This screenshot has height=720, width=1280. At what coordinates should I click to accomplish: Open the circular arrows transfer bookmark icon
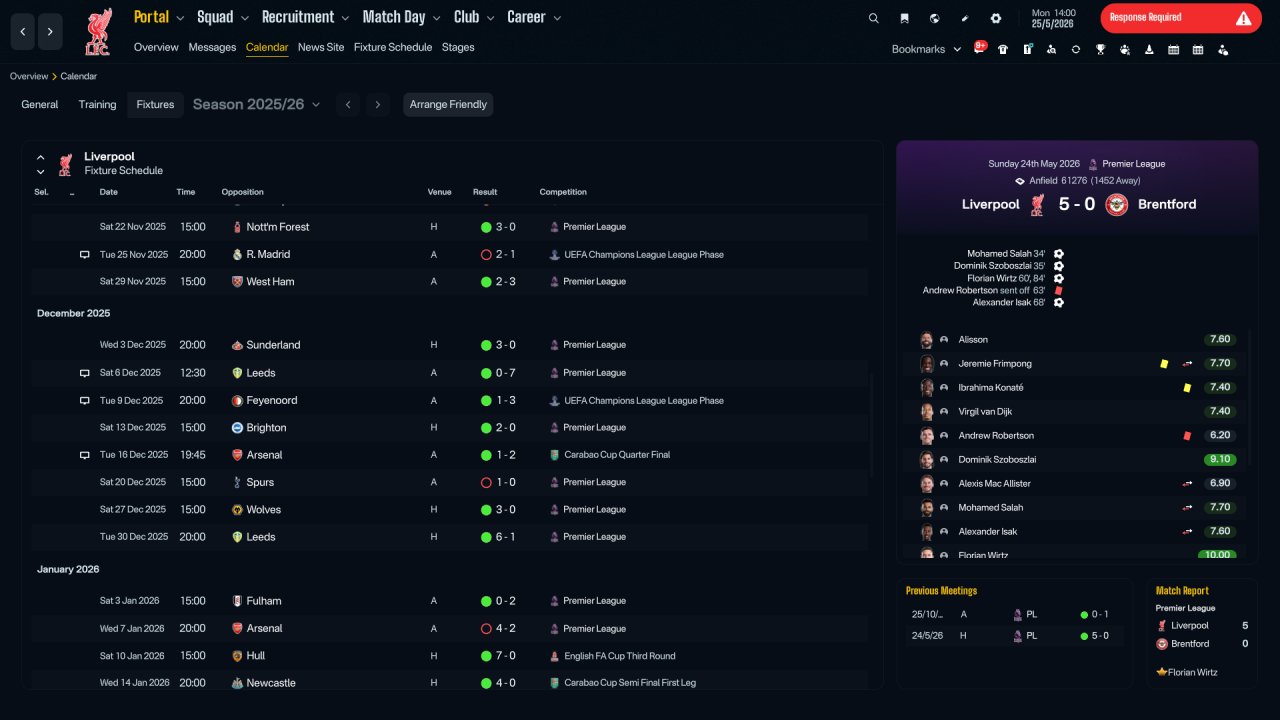coord(1076,49)
